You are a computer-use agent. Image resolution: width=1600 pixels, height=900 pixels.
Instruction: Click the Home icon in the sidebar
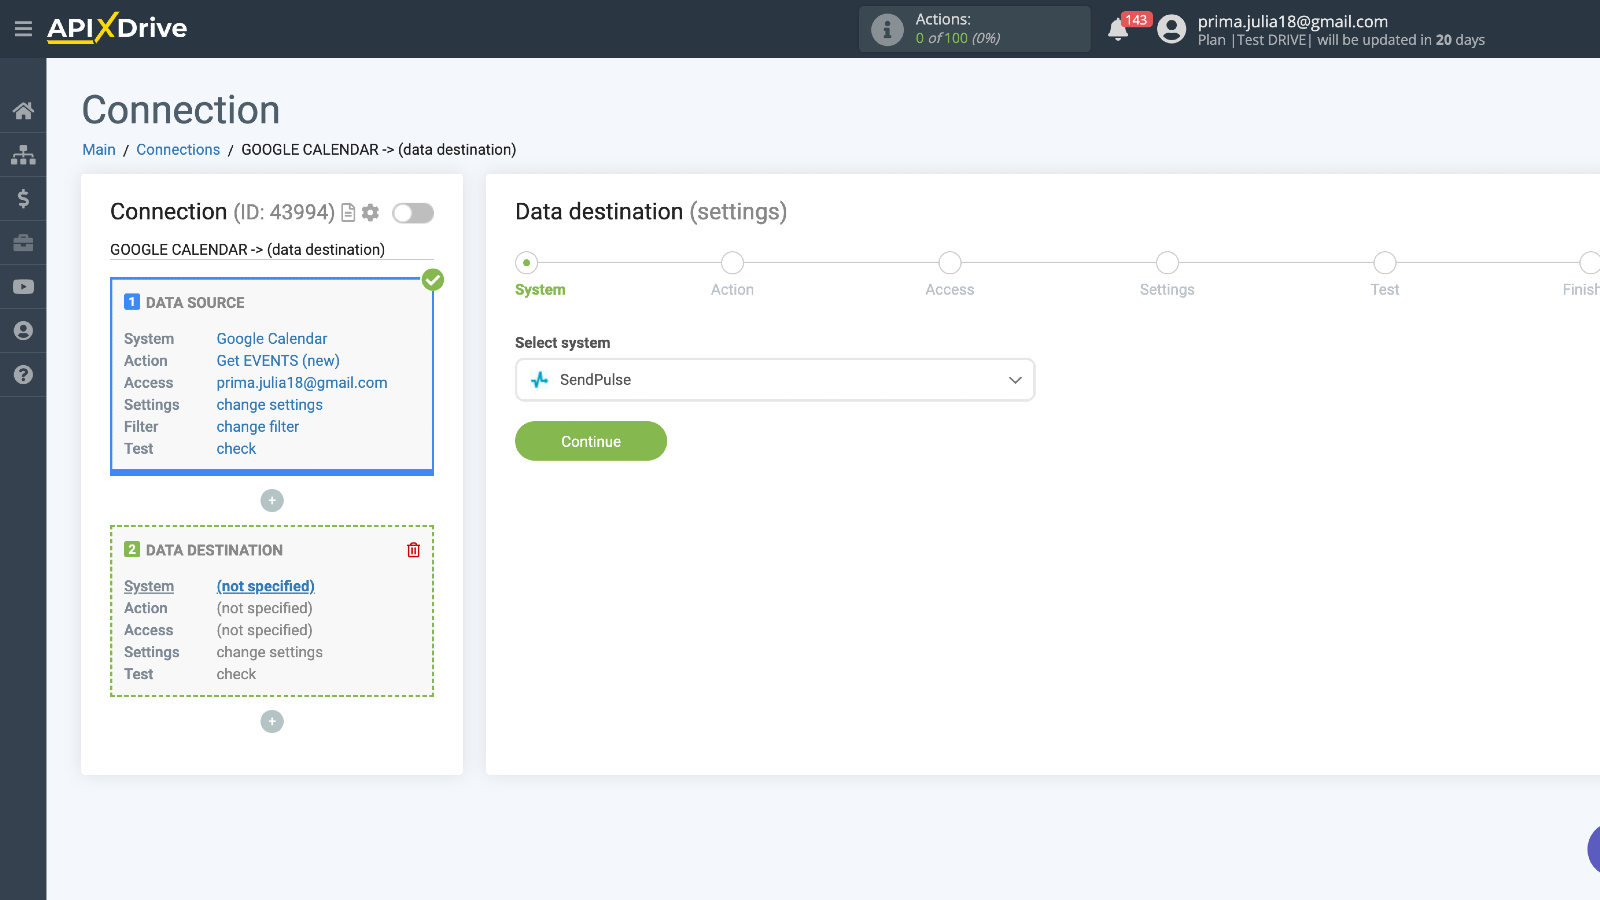[x=23, y=111]
